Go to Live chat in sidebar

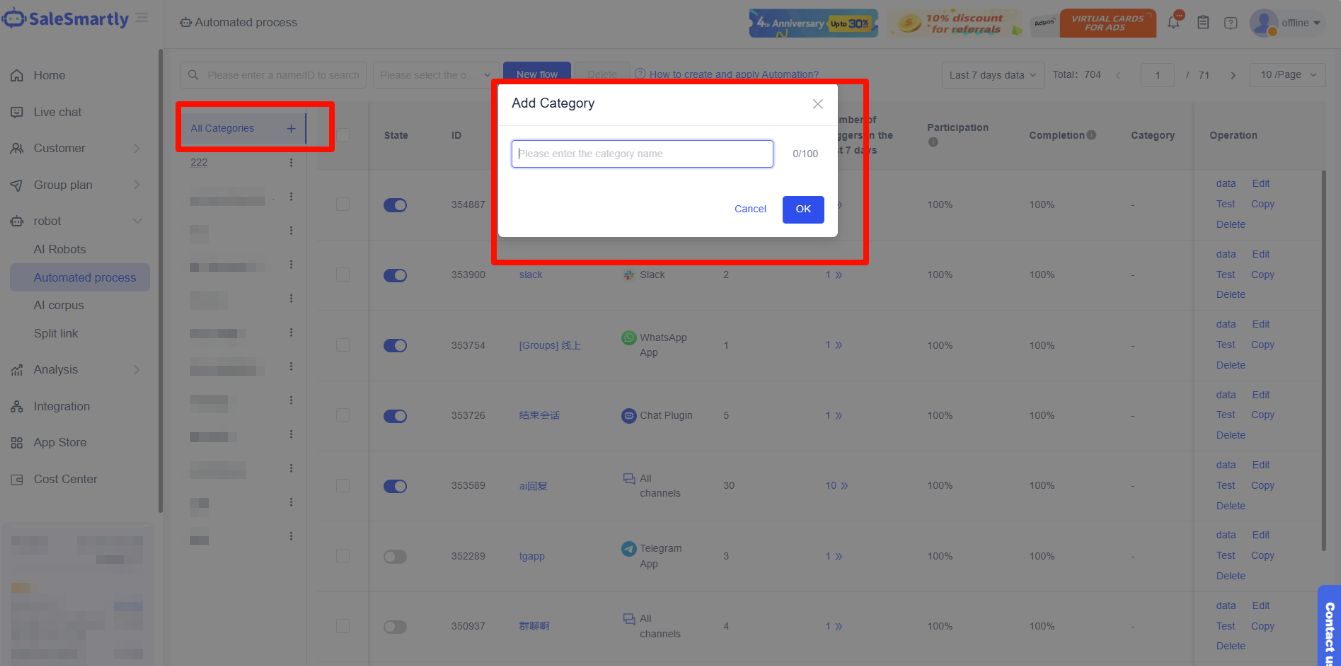tap(58, 112)
